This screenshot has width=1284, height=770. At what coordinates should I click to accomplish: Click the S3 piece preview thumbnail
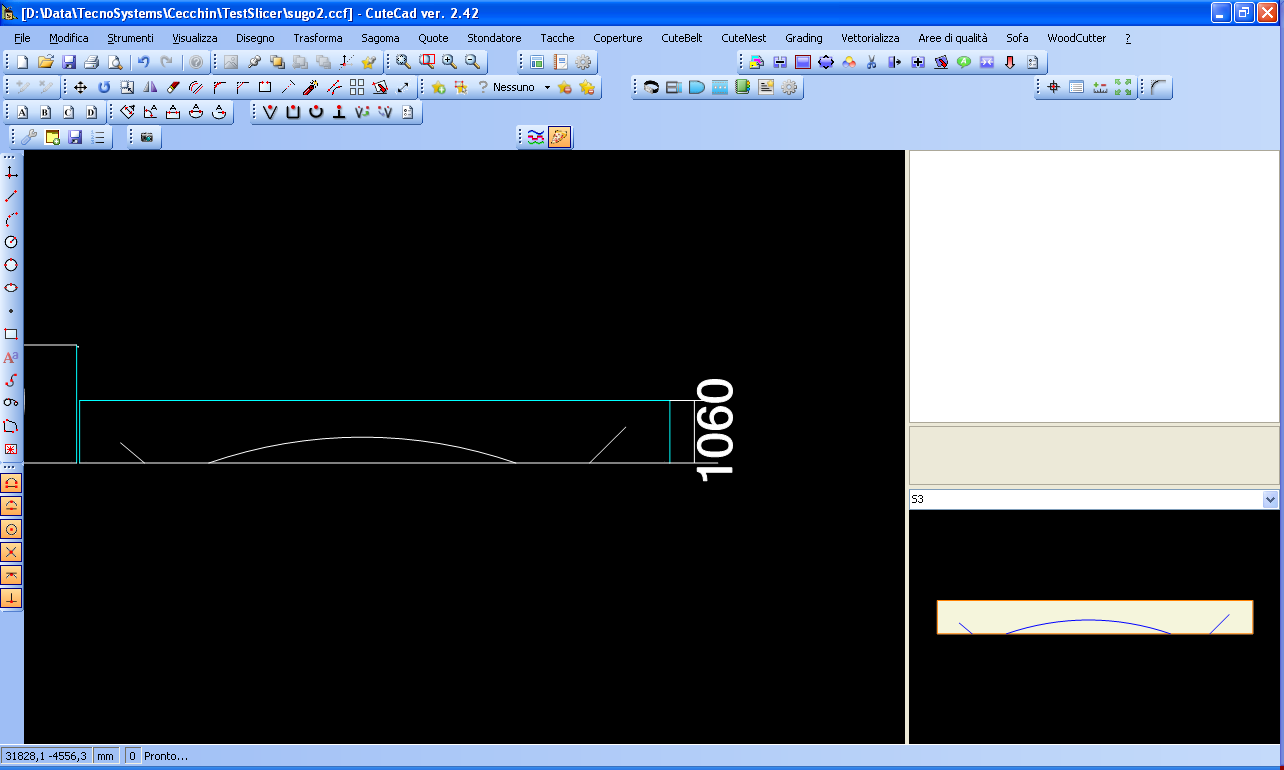pos(1094,617)
